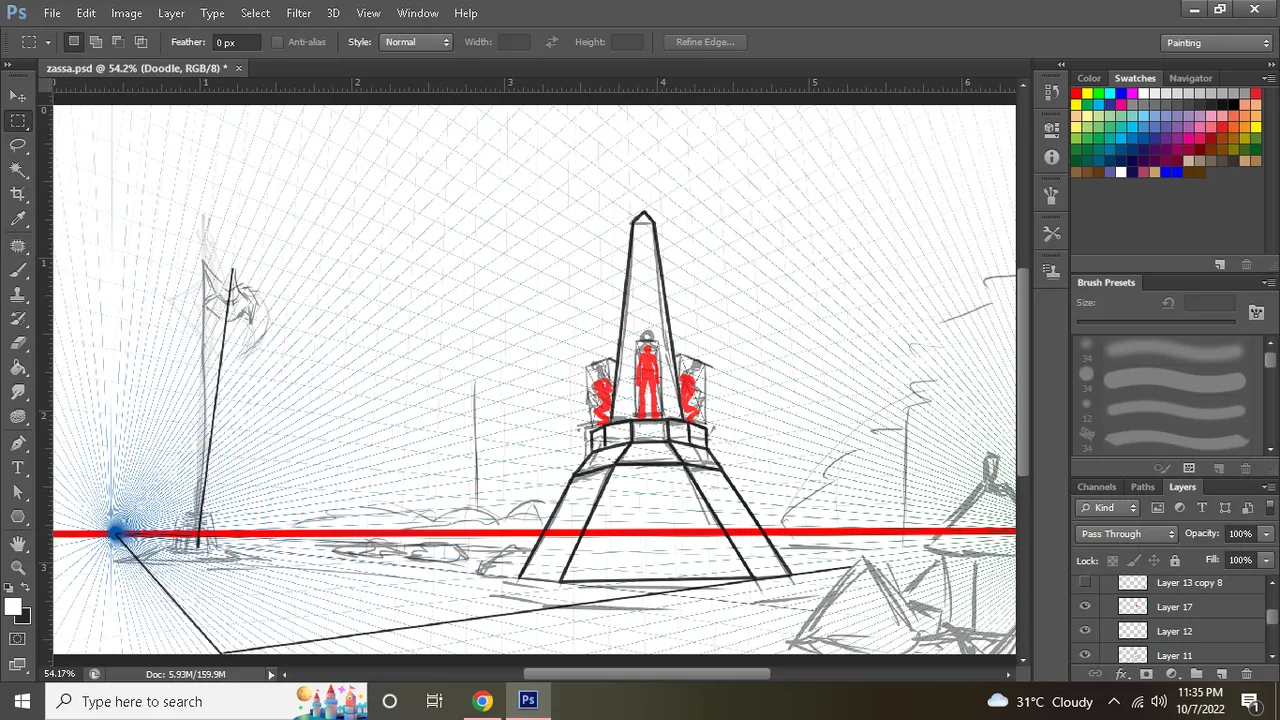1280x720 pixels.
Task: Open the Opacity slider dropdown arrow
Action: [1266, 534]
